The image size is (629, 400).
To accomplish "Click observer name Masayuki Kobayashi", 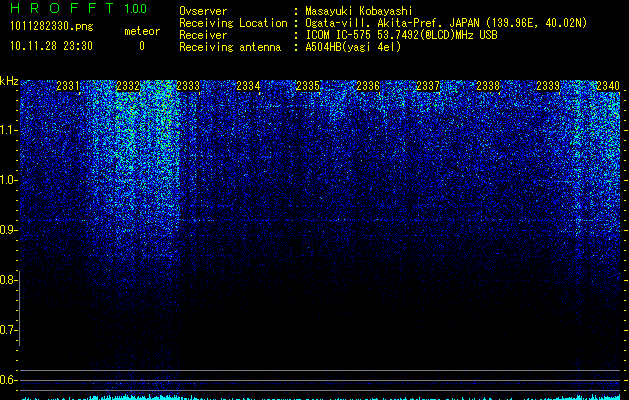I will [x=359, y=11].
